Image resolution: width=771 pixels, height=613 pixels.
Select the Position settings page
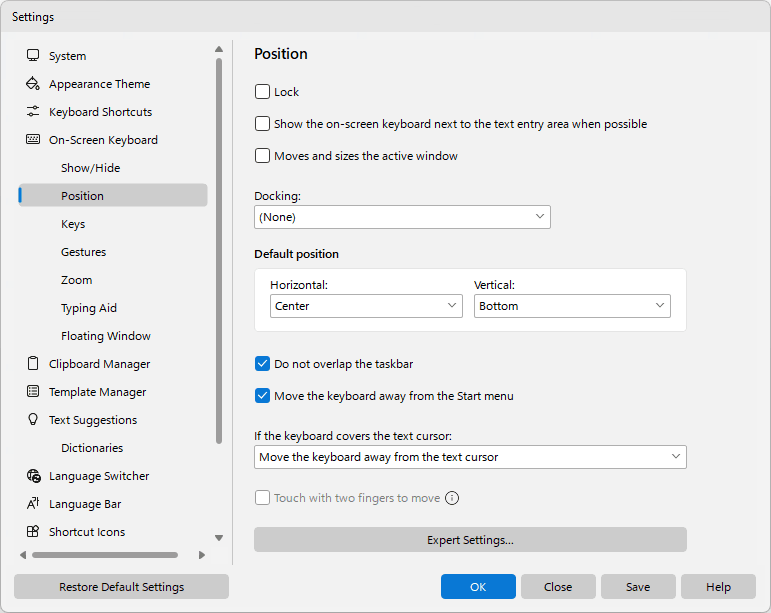[x=113, y=196]
